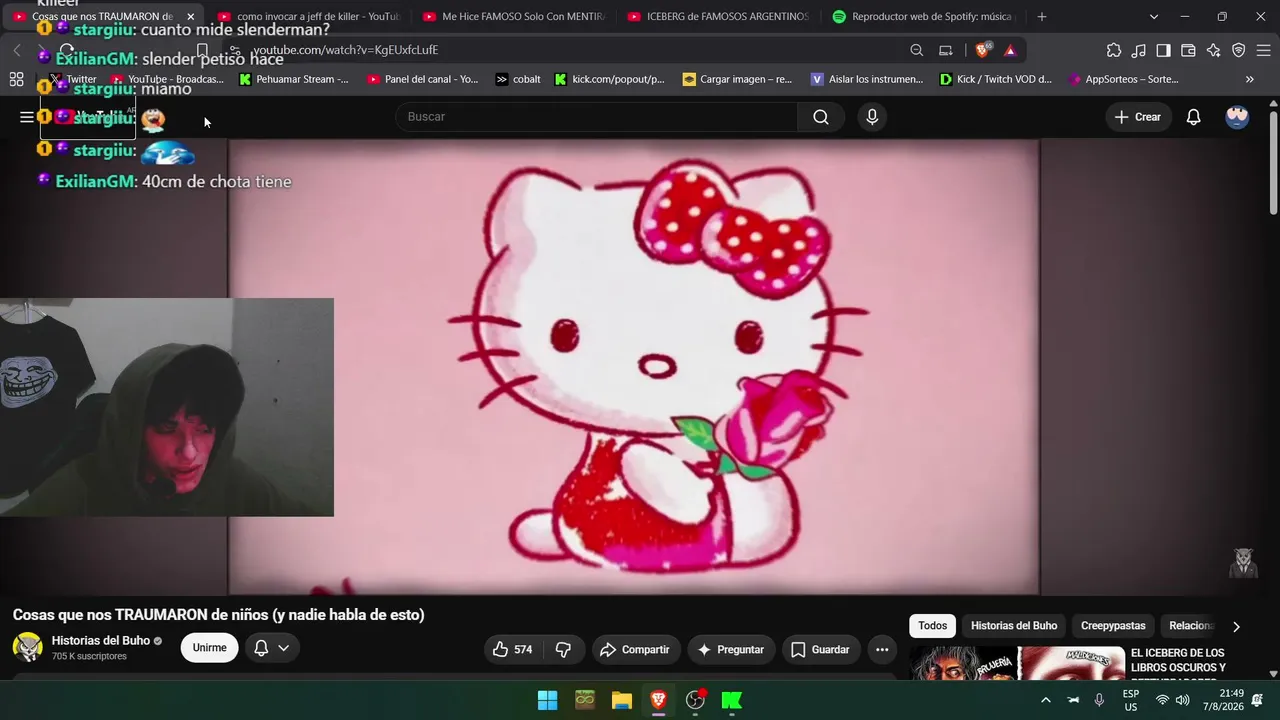Image resolution: width=1280 pixels, height=720 pixels.
Task: Open the Kick app taskbar icon
Action: click(x=732, y=700)
